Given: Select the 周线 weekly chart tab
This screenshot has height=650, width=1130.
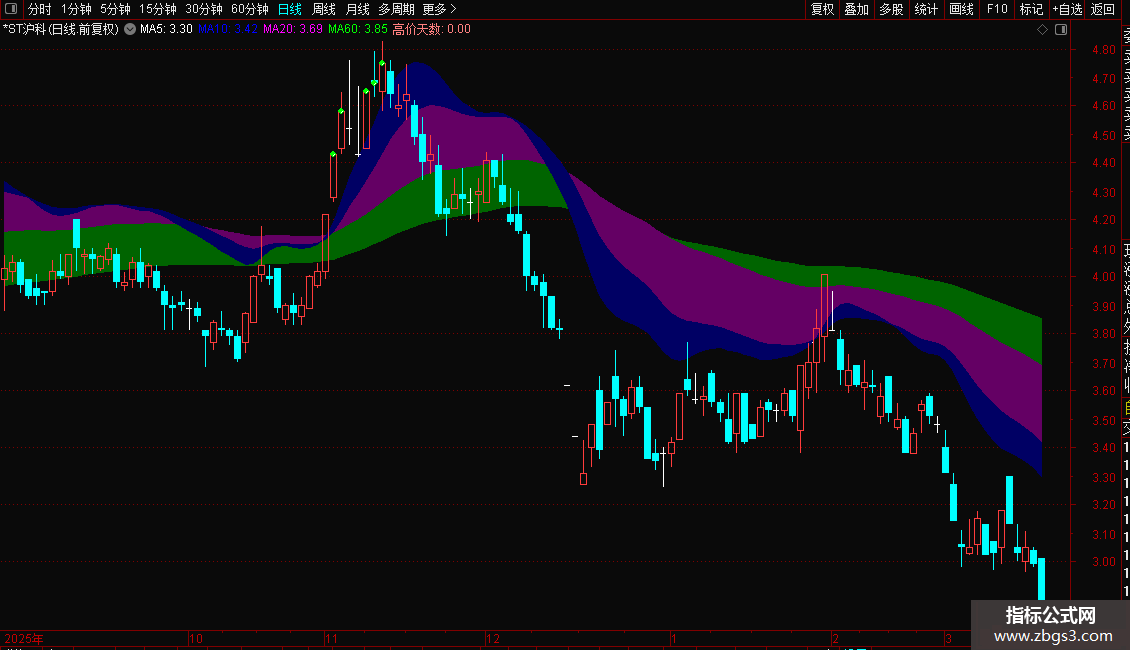Looking at the screenshot, I should pyautogui.click(x=324, y=9).
